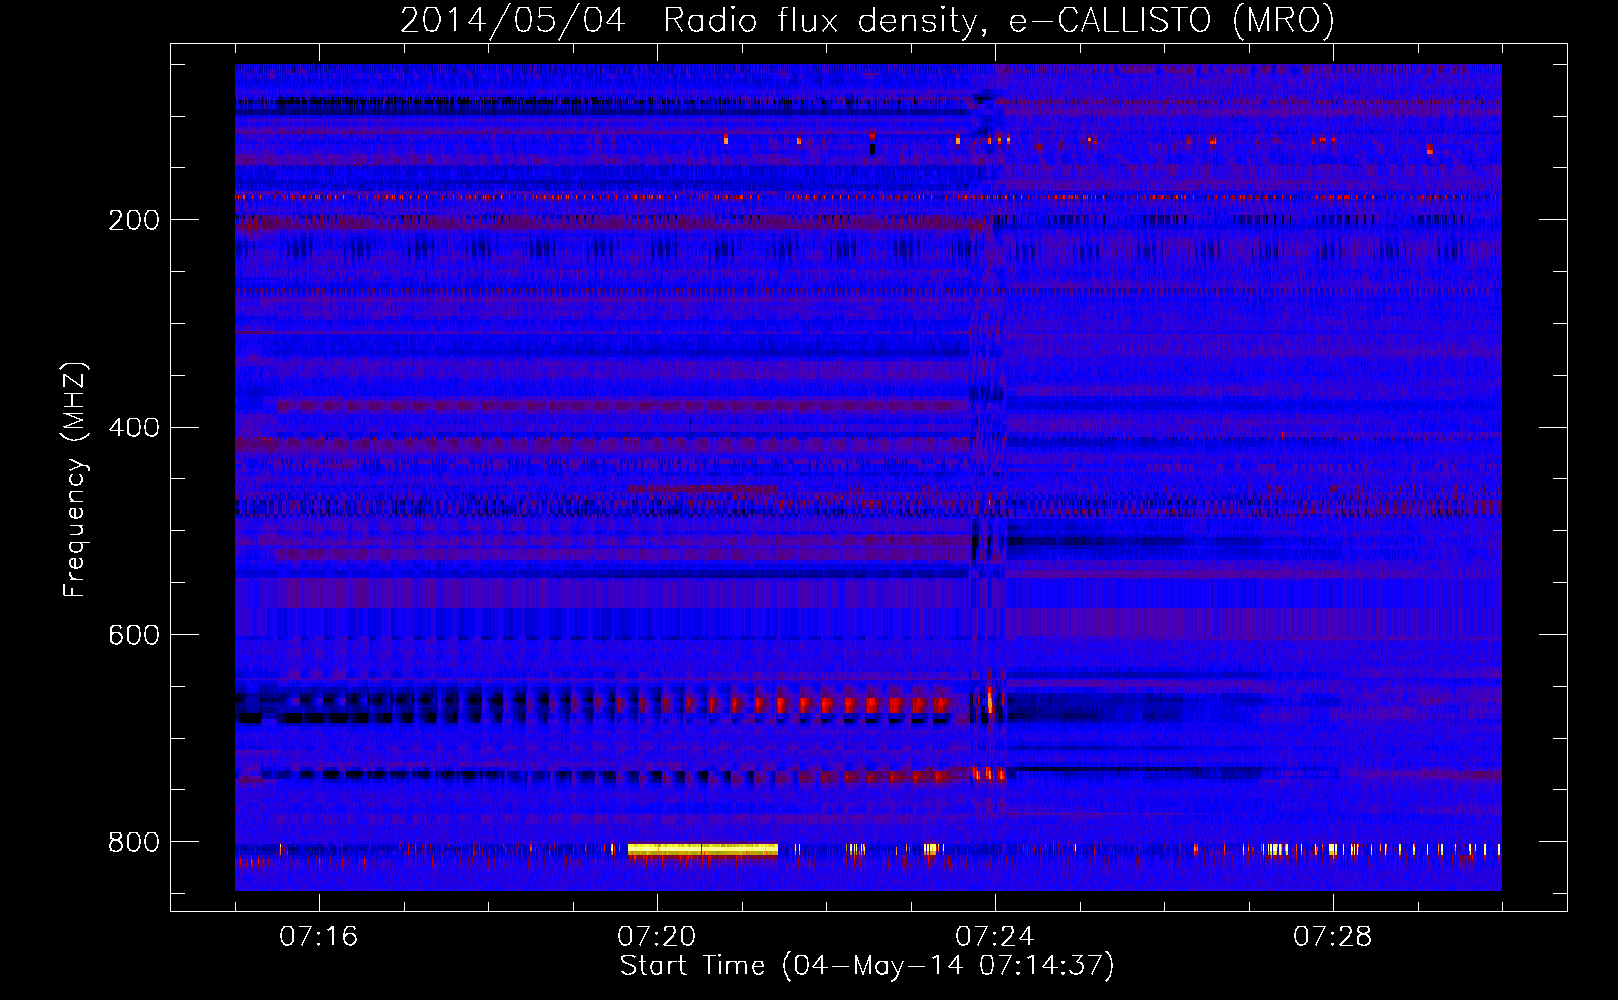
Task: Select the '600' frequency axis label
Action: (x=134, y=636)
